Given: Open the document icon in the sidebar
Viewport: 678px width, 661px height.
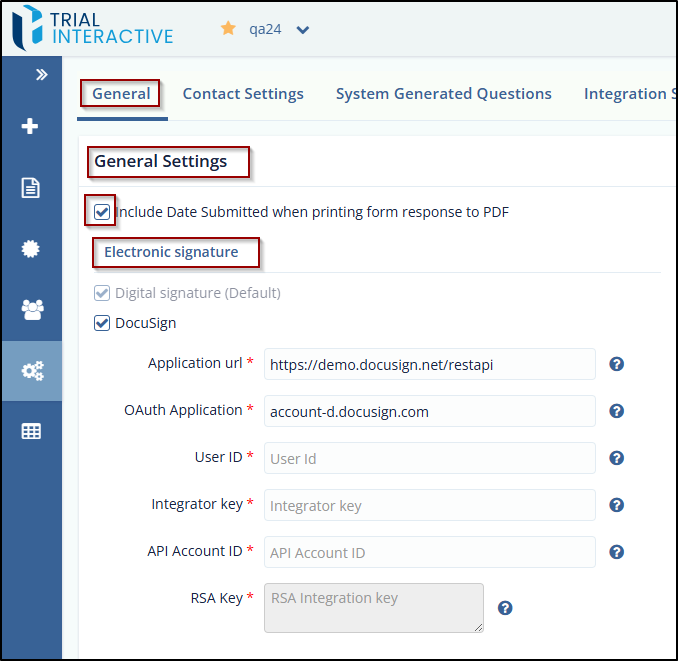Looking at the screenshot, I should point(31,188).
